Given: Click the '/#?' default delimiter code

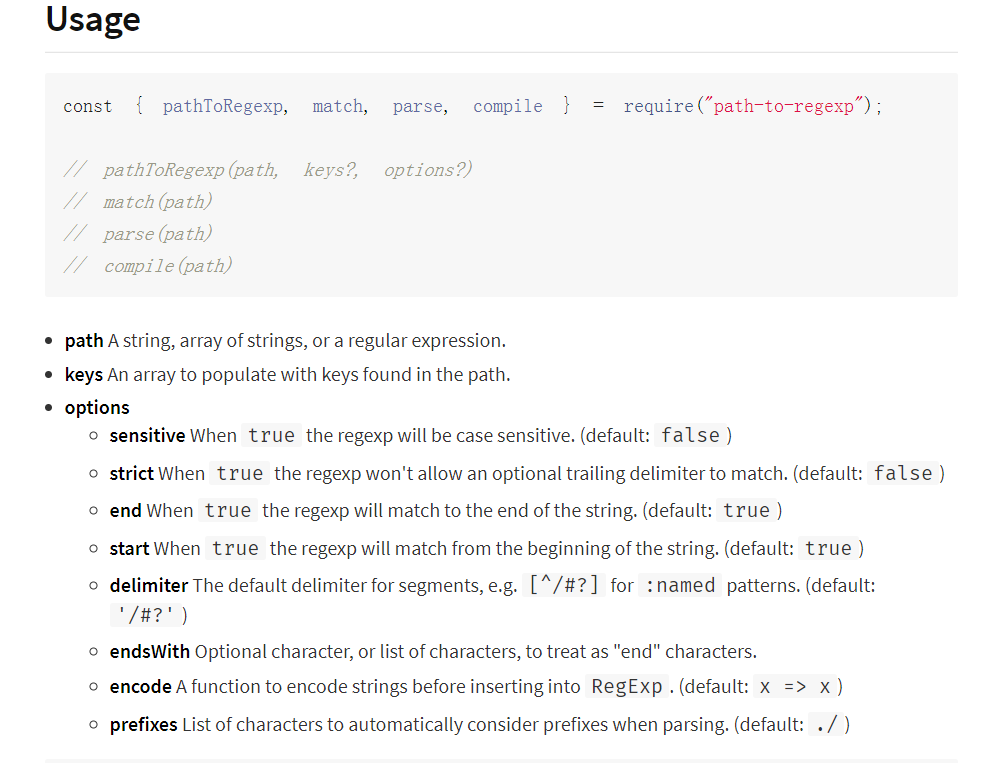Looking at the screenshot, I should 145,616.
